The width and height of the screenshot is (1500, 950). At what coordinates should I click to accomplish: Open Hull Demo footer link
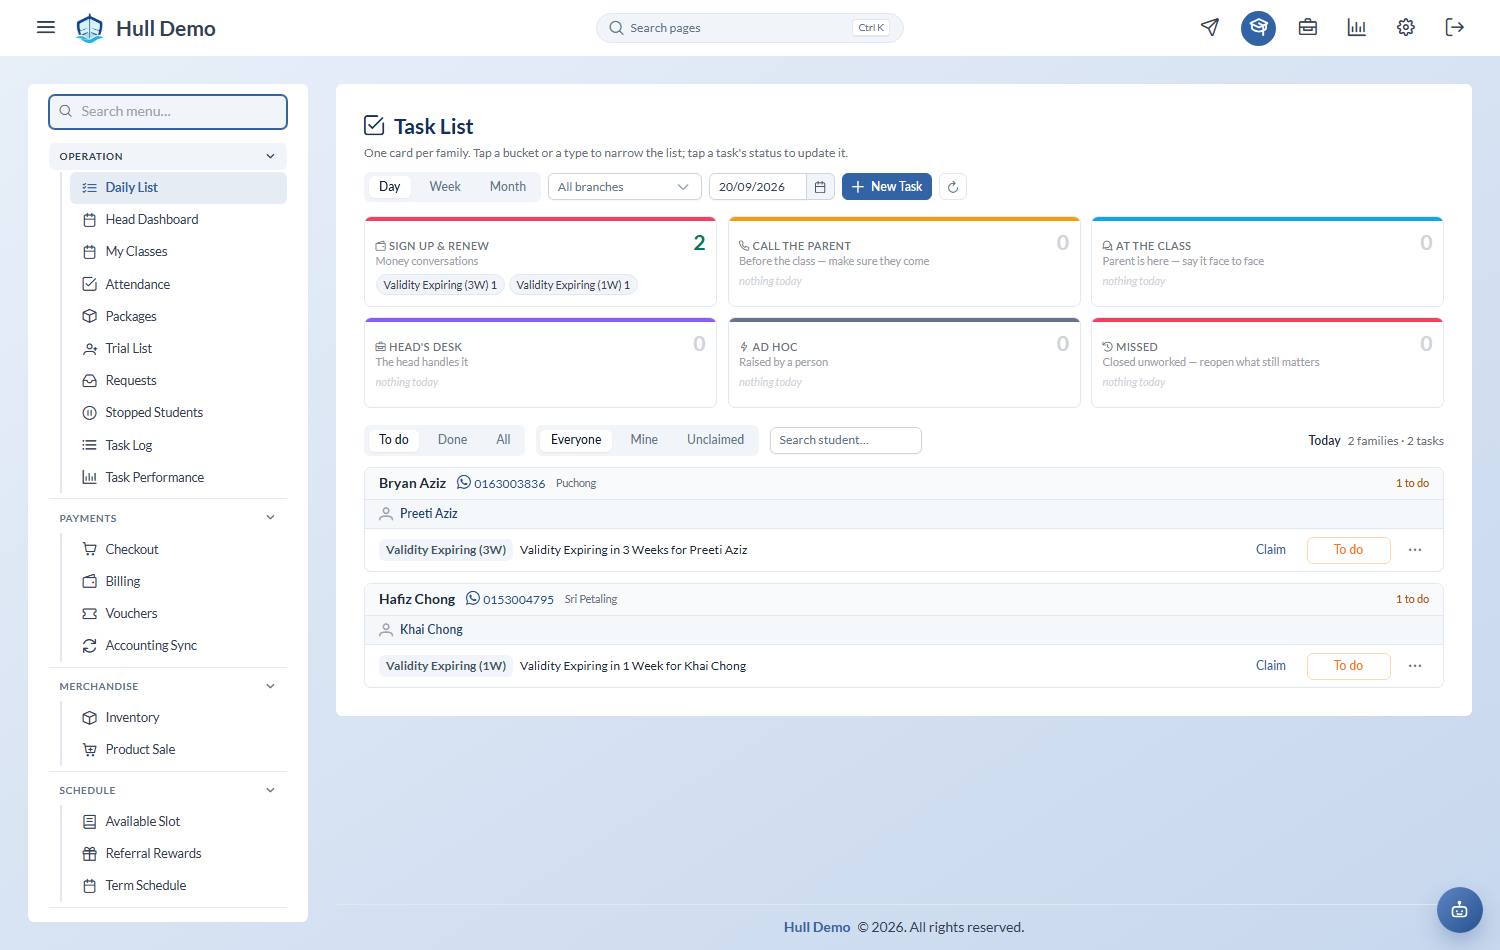tap(817, 927)
